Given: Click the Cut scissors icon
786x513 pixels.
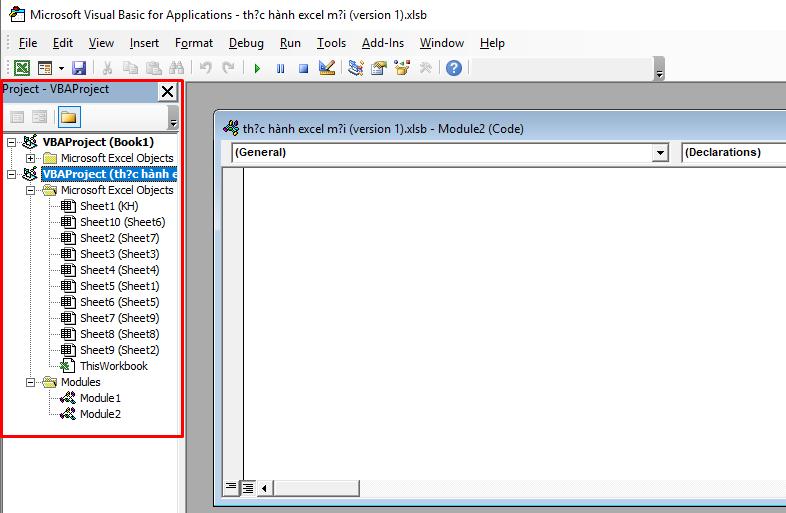Looking at the screenshot, I should point(107,68).
